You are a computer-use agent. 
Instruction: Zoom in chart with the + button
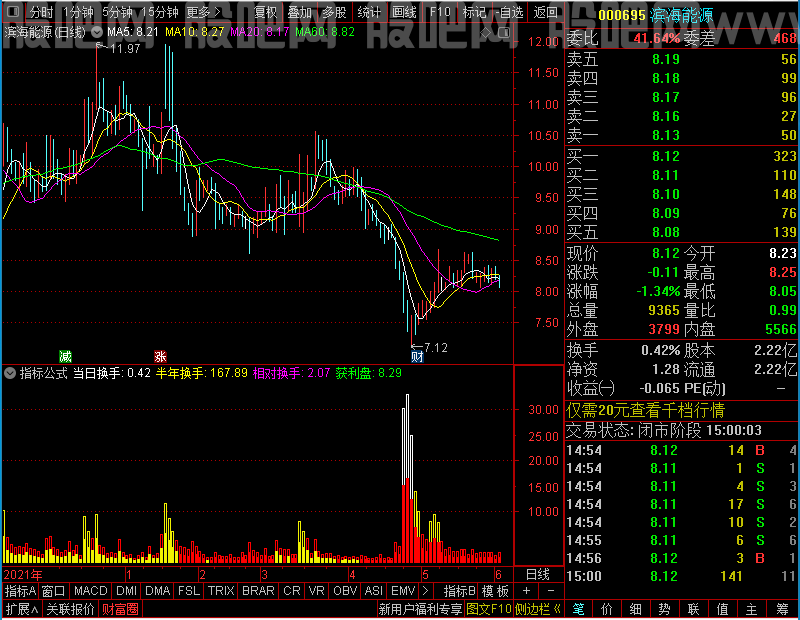(x=527, y=591)
